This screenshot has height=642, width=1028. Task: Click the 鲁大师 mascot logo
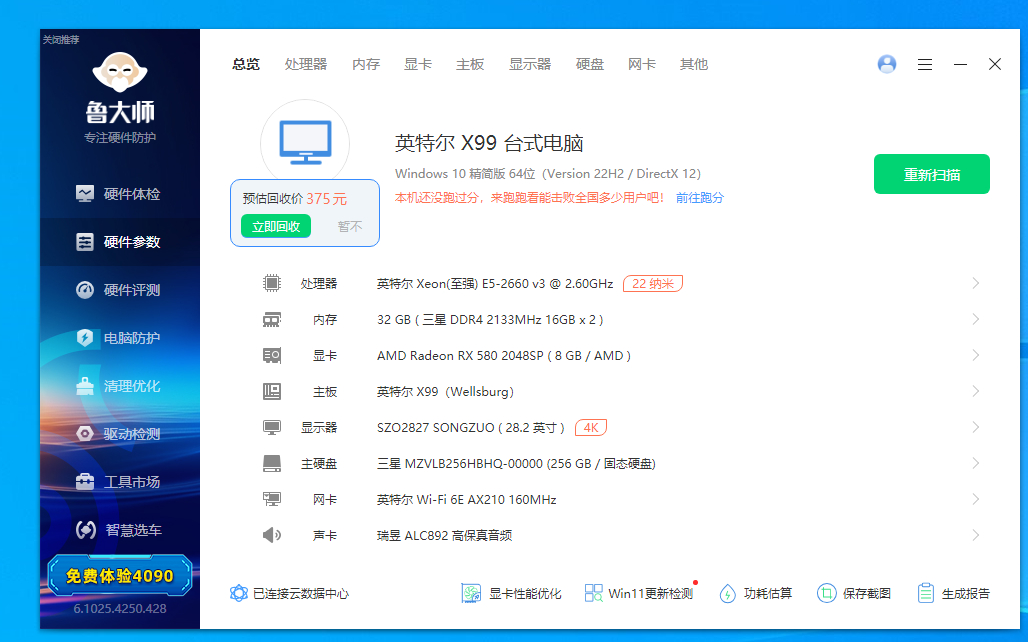click(119, 72)
